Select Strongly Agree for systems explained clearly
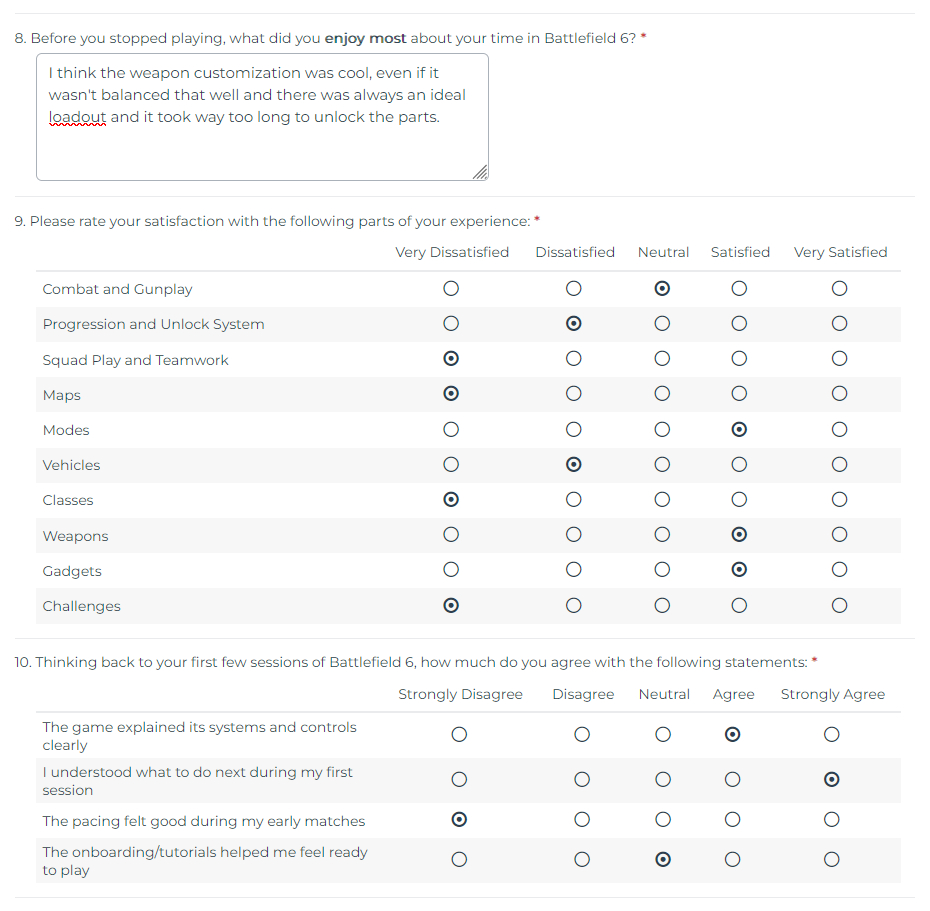Viewport: 930px width, 911px height. pyautogui.click(x=831, y=735)
